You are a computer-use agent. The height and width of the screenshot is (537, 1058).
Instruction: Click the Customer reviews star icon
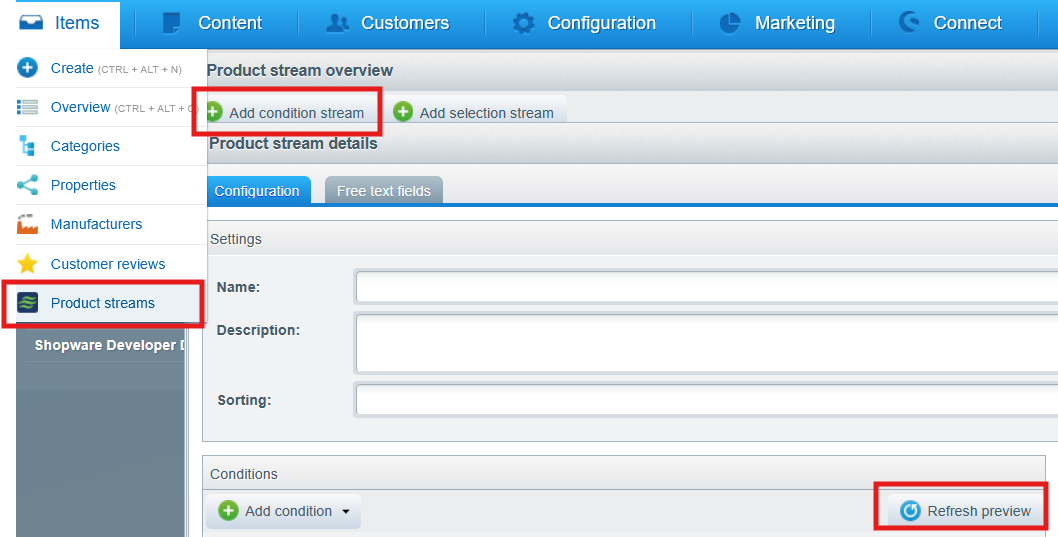pos(28,264)
